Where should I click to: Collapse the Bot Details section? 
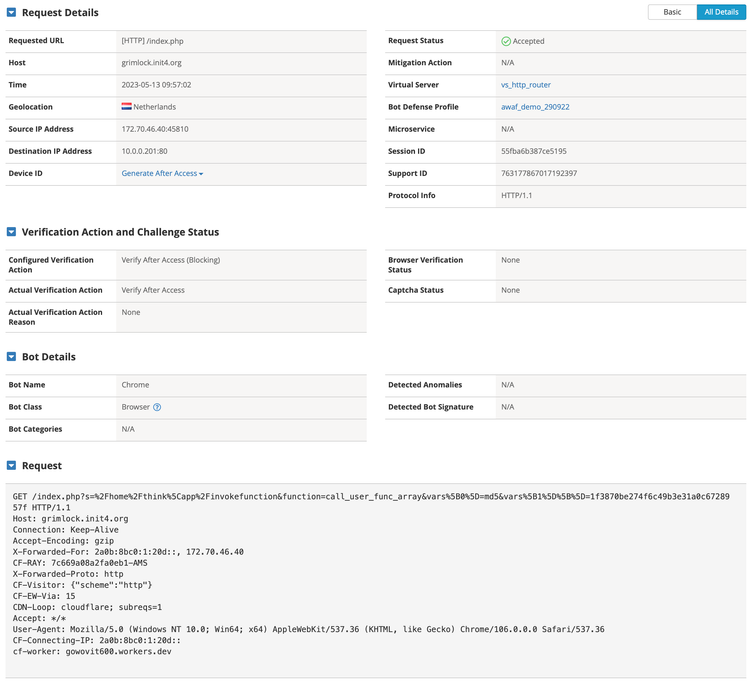[x=12, y=357]
